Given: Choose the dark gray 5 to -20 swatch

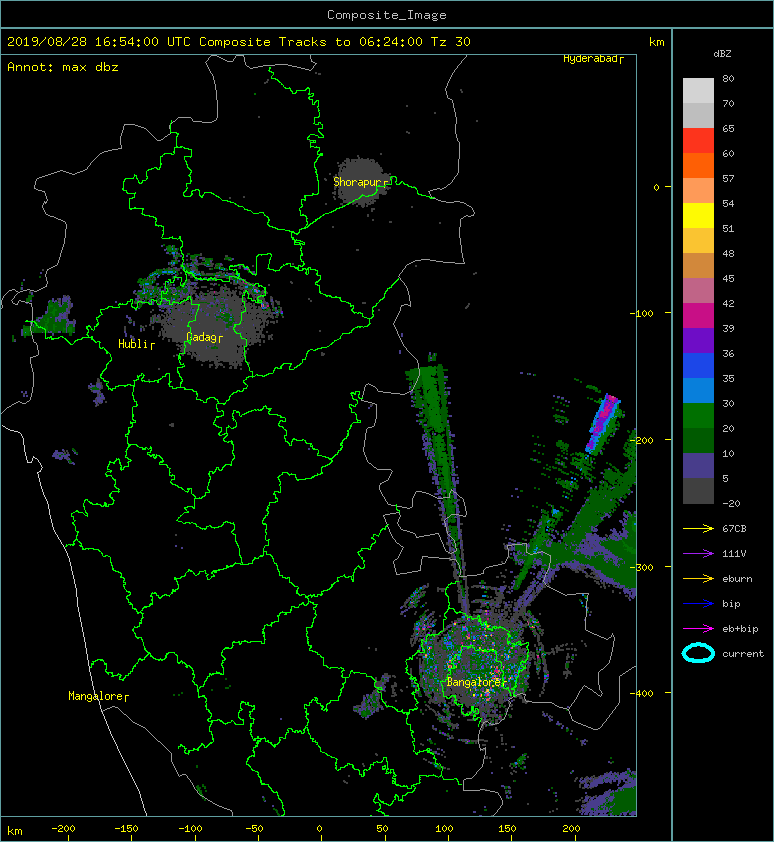Looking at the screenshot, I should [698, 491].
